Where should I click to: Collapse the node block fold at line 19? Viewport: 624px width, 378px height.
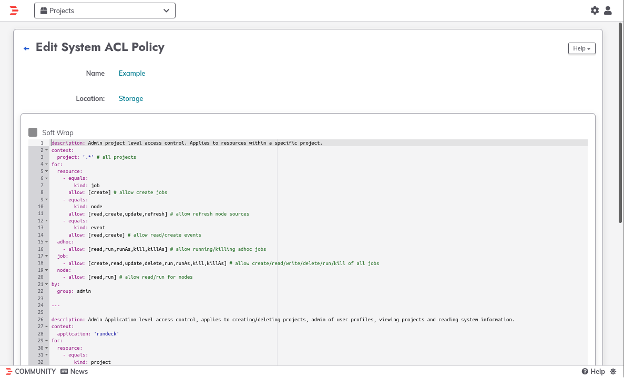(x=47, y=270)
